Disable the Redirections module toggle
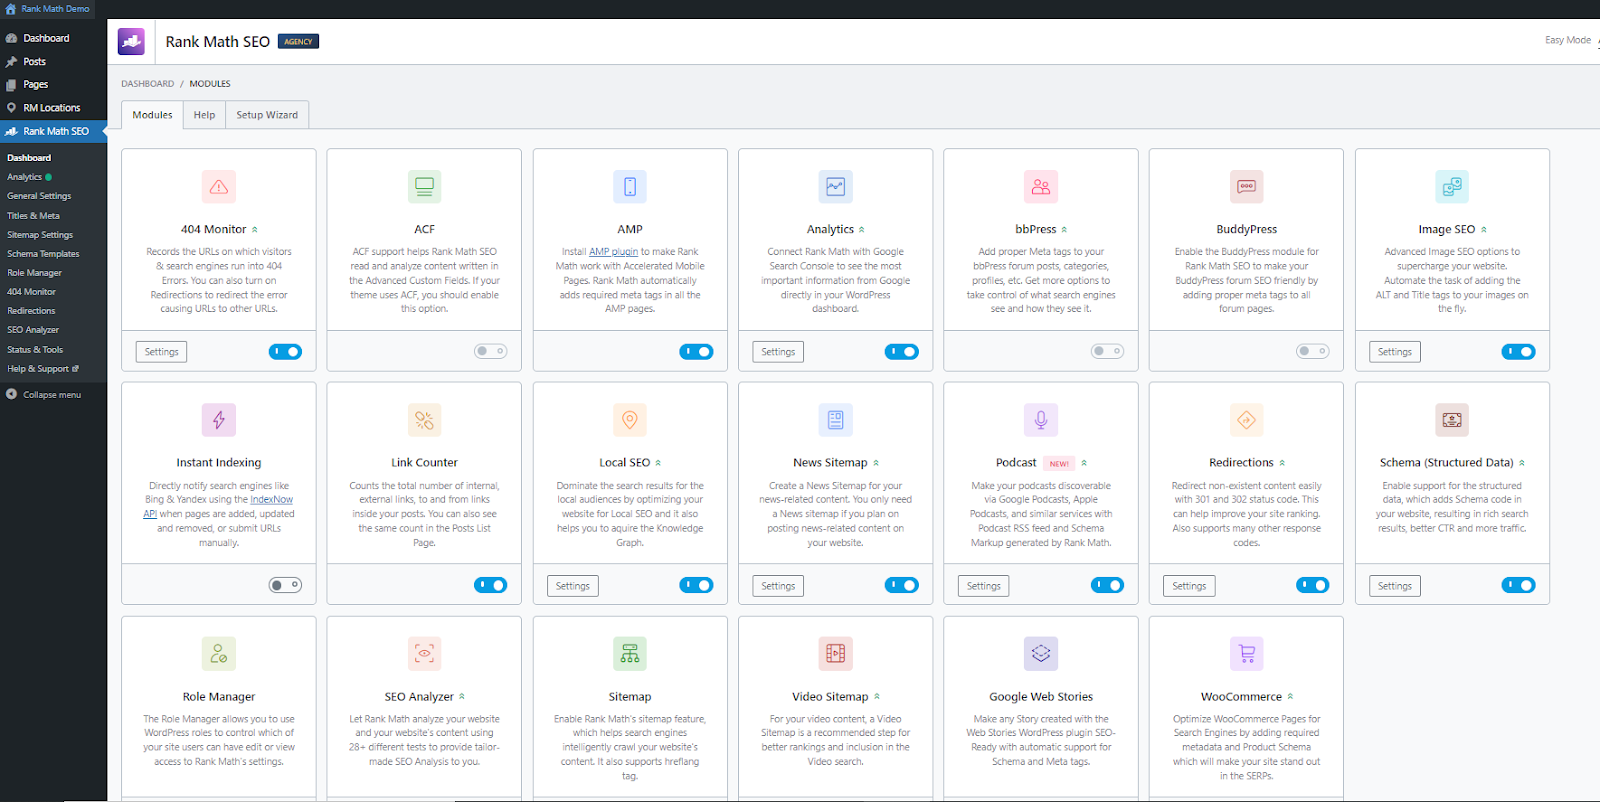This screenshot has width=1600, height=802. click(x=1312, y=585)
